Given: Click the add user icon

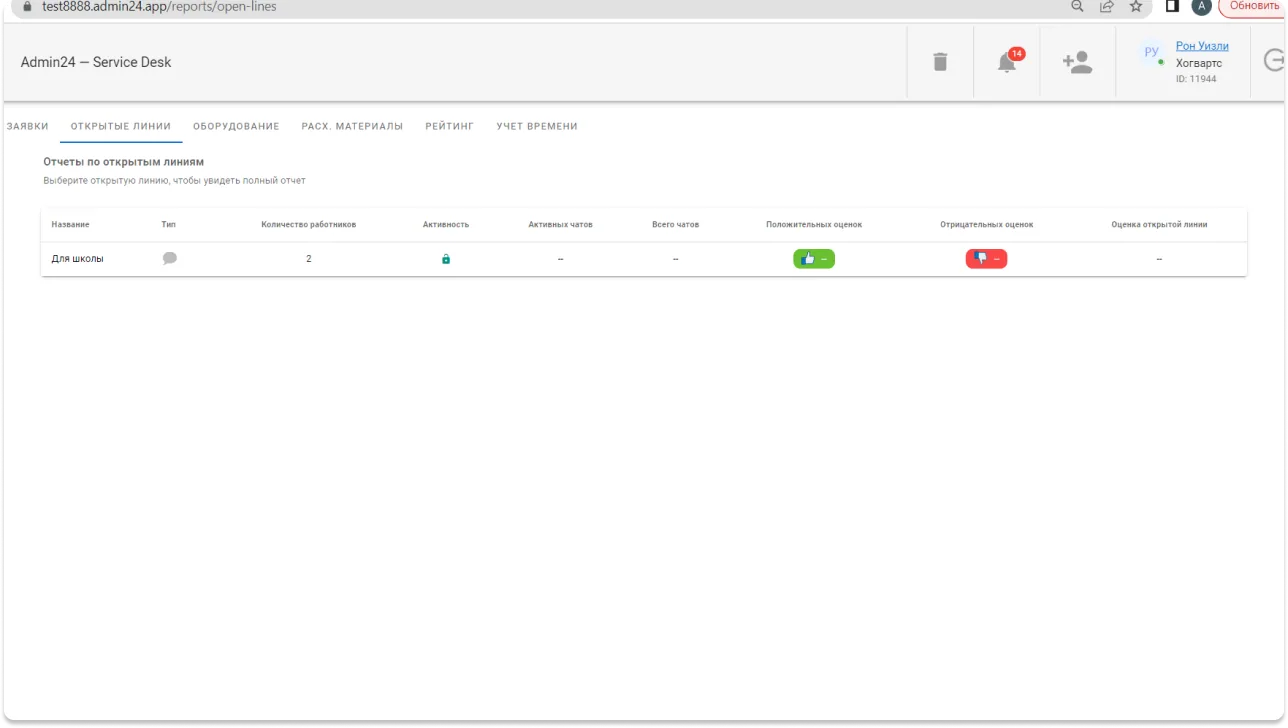Looking at the screenshot, I should pos(1077,62).
